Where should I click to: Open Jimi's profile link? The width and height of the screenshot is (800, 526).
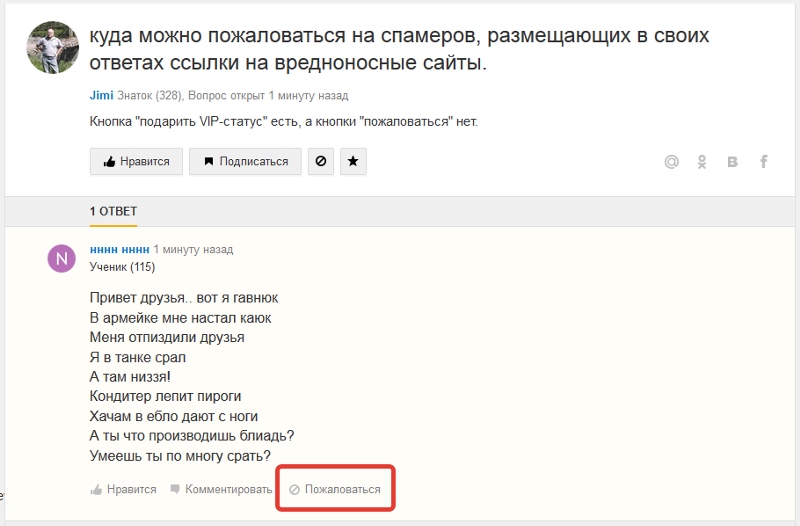click(102, 95)
